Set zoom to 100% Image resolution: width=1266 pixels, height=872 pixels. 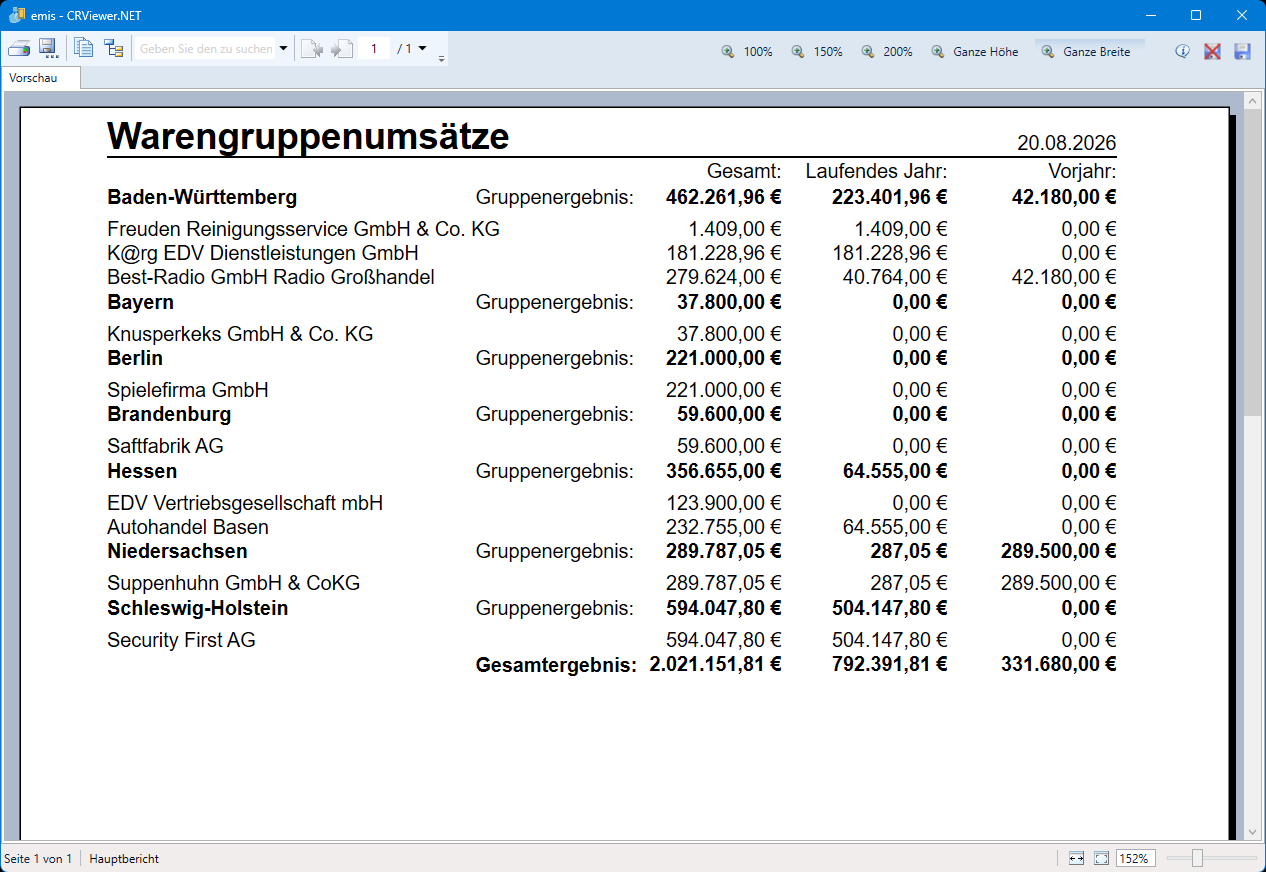point(747,51)
